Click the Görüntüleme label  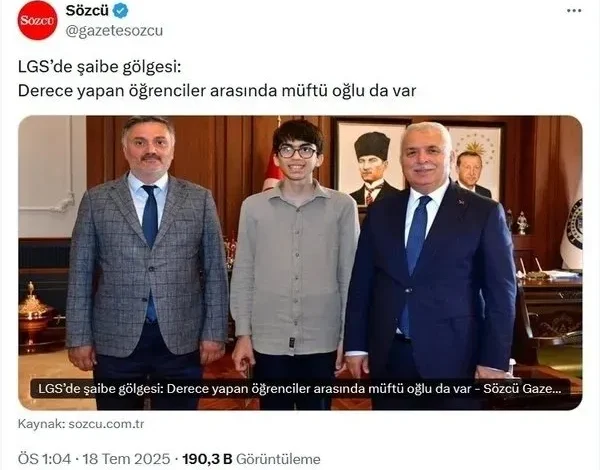(278, 459)
